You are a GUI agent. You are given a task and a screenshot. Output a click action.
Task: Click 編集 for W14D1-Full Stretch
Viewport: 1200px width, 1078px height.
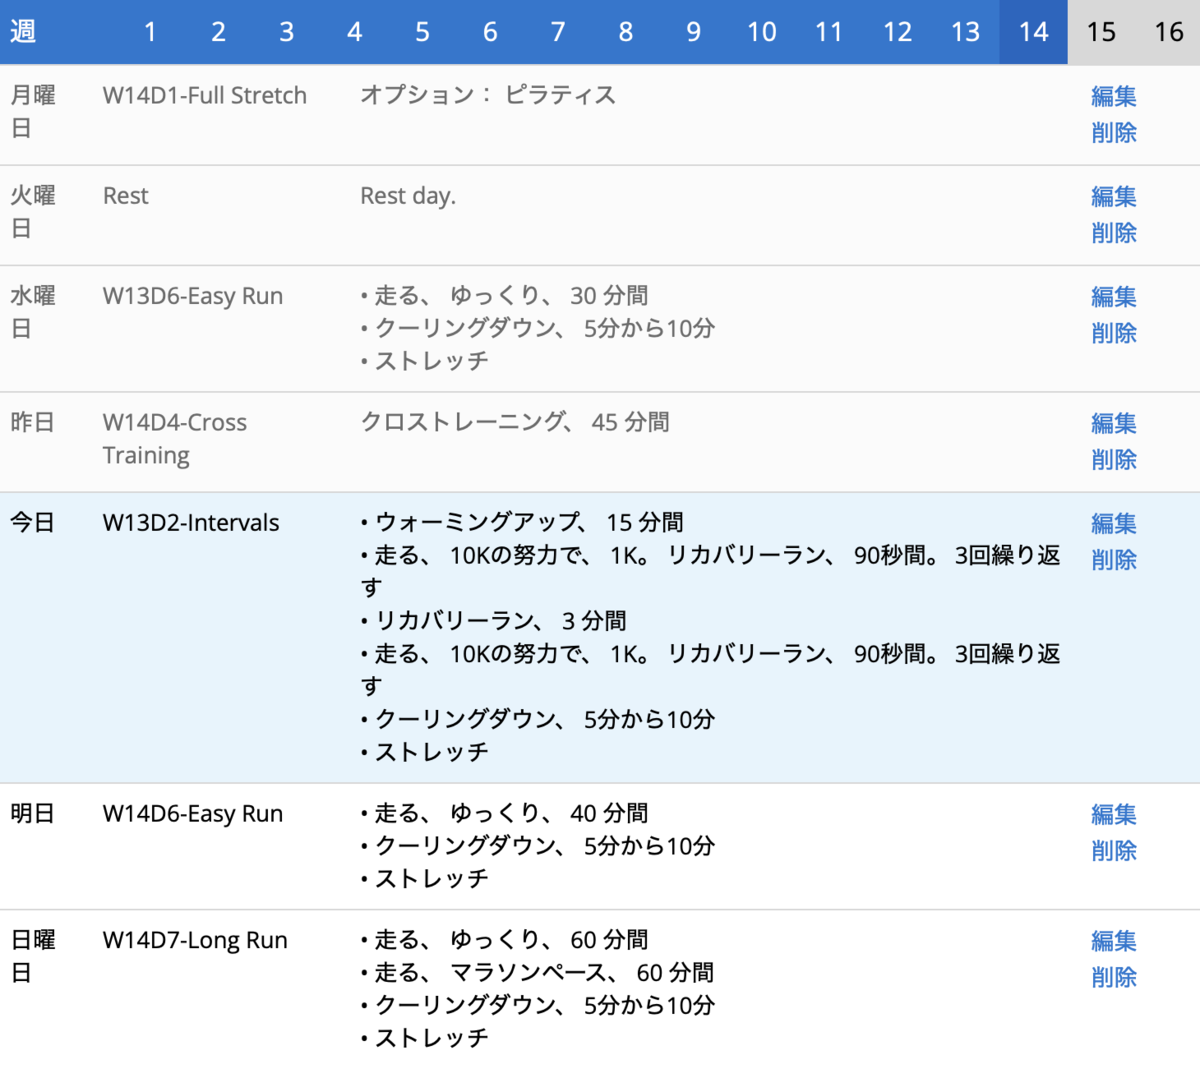tap(1114, 96)
